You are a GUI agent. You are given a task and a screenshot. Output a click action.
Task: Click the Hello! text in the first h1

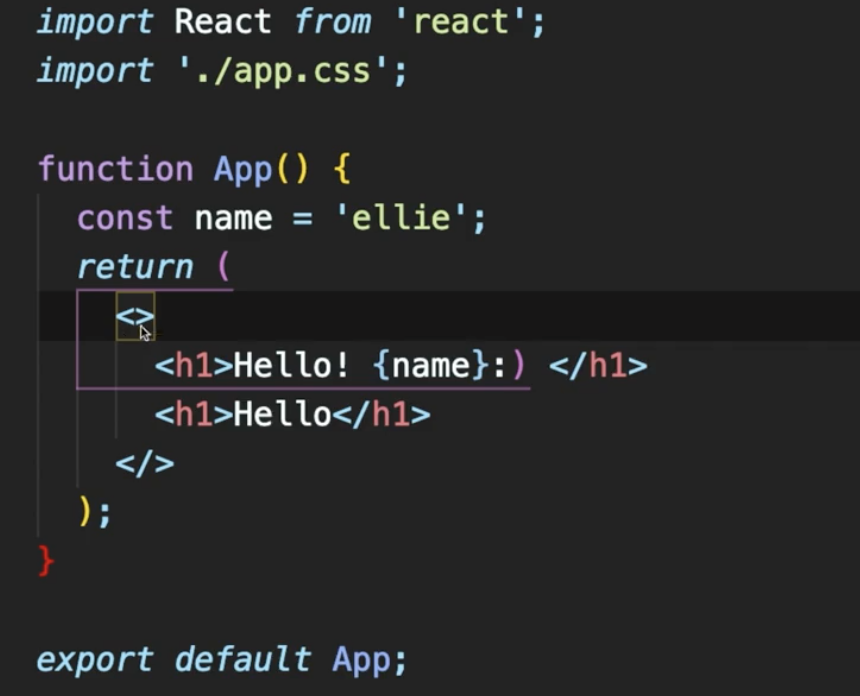291,365
